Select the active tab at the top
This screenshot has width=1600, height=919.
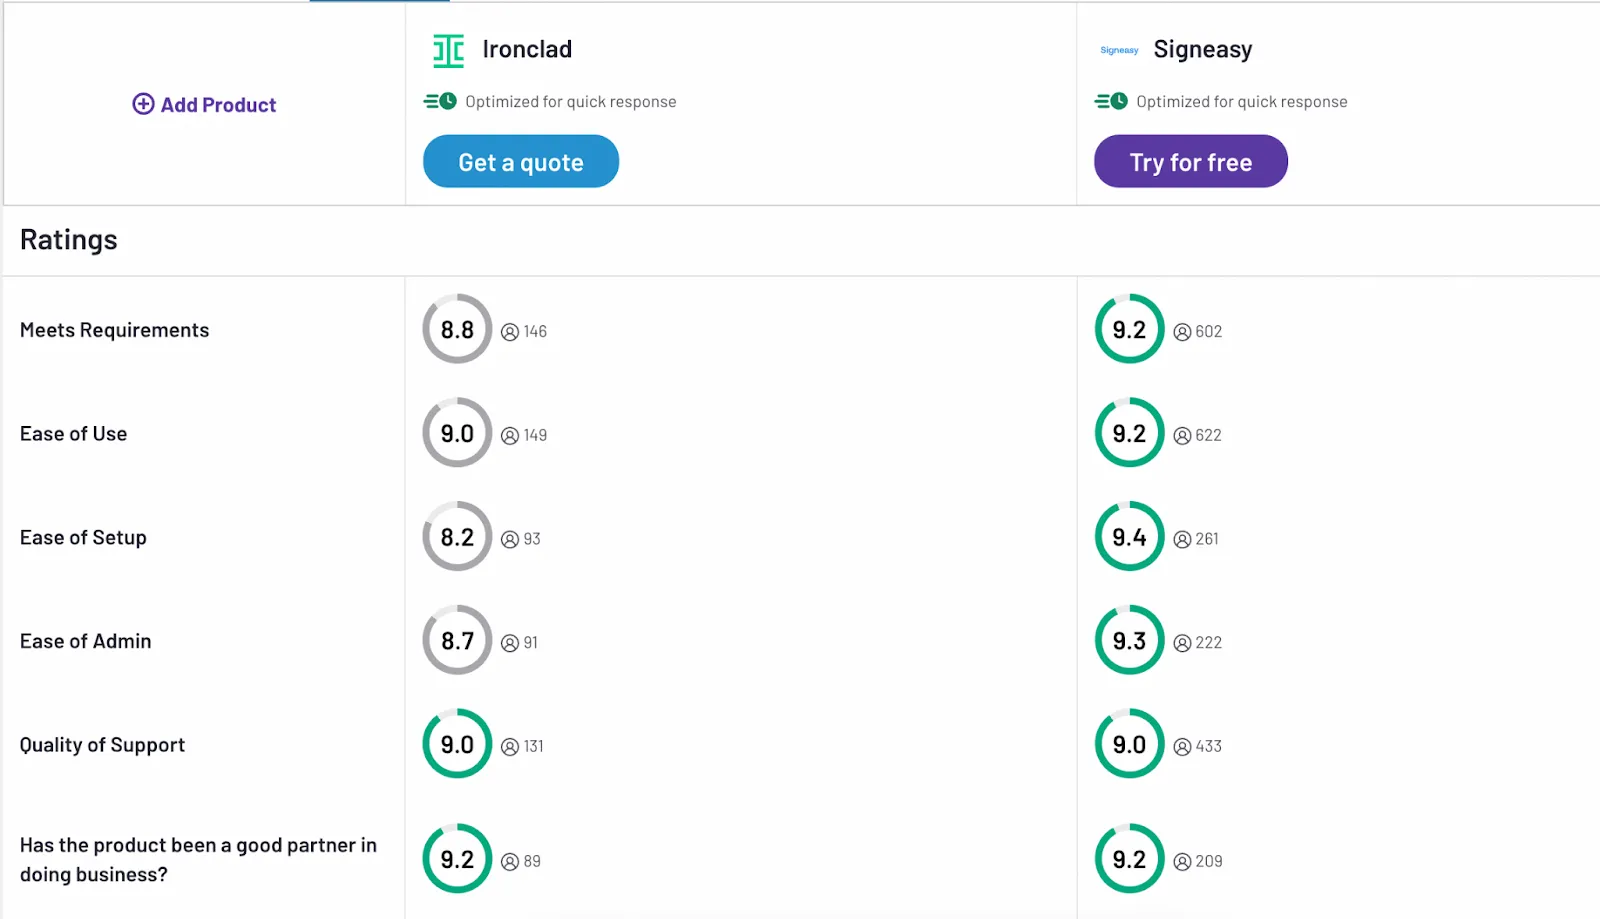380,3
